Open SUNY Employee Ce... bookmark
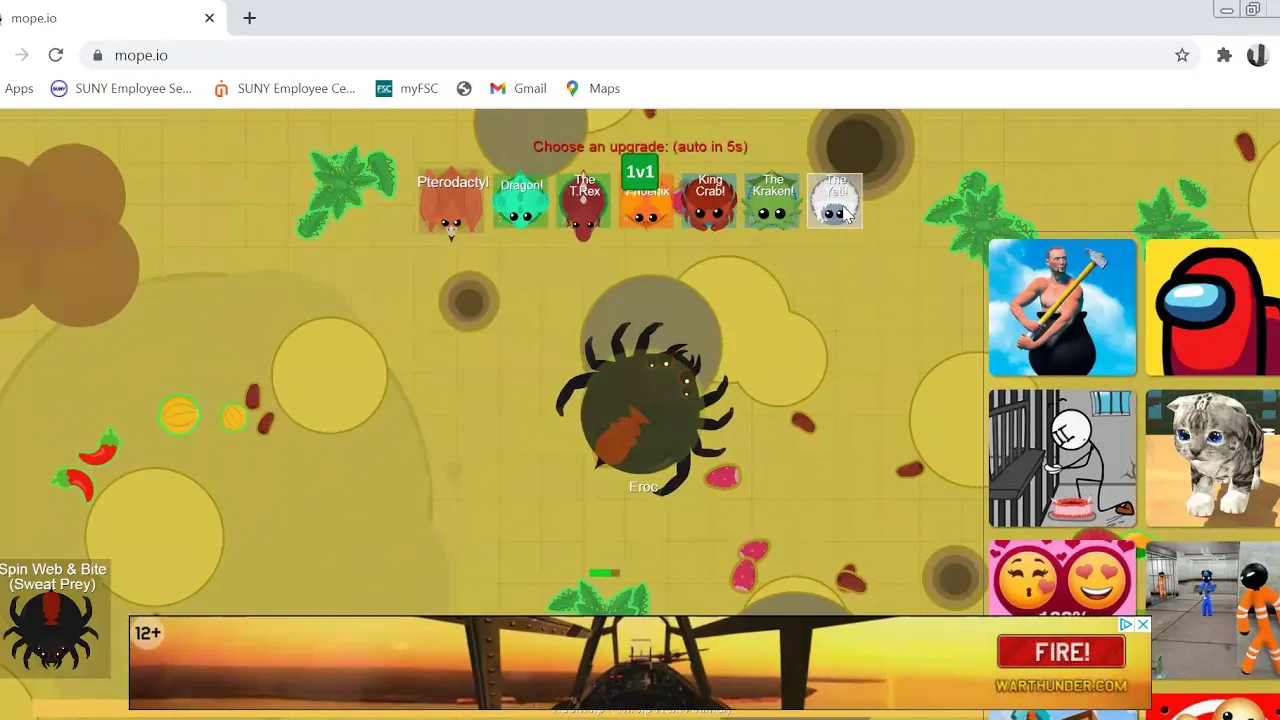This screenshot has width=1280, height=720. pyautogui.click(x=284, y=89)
